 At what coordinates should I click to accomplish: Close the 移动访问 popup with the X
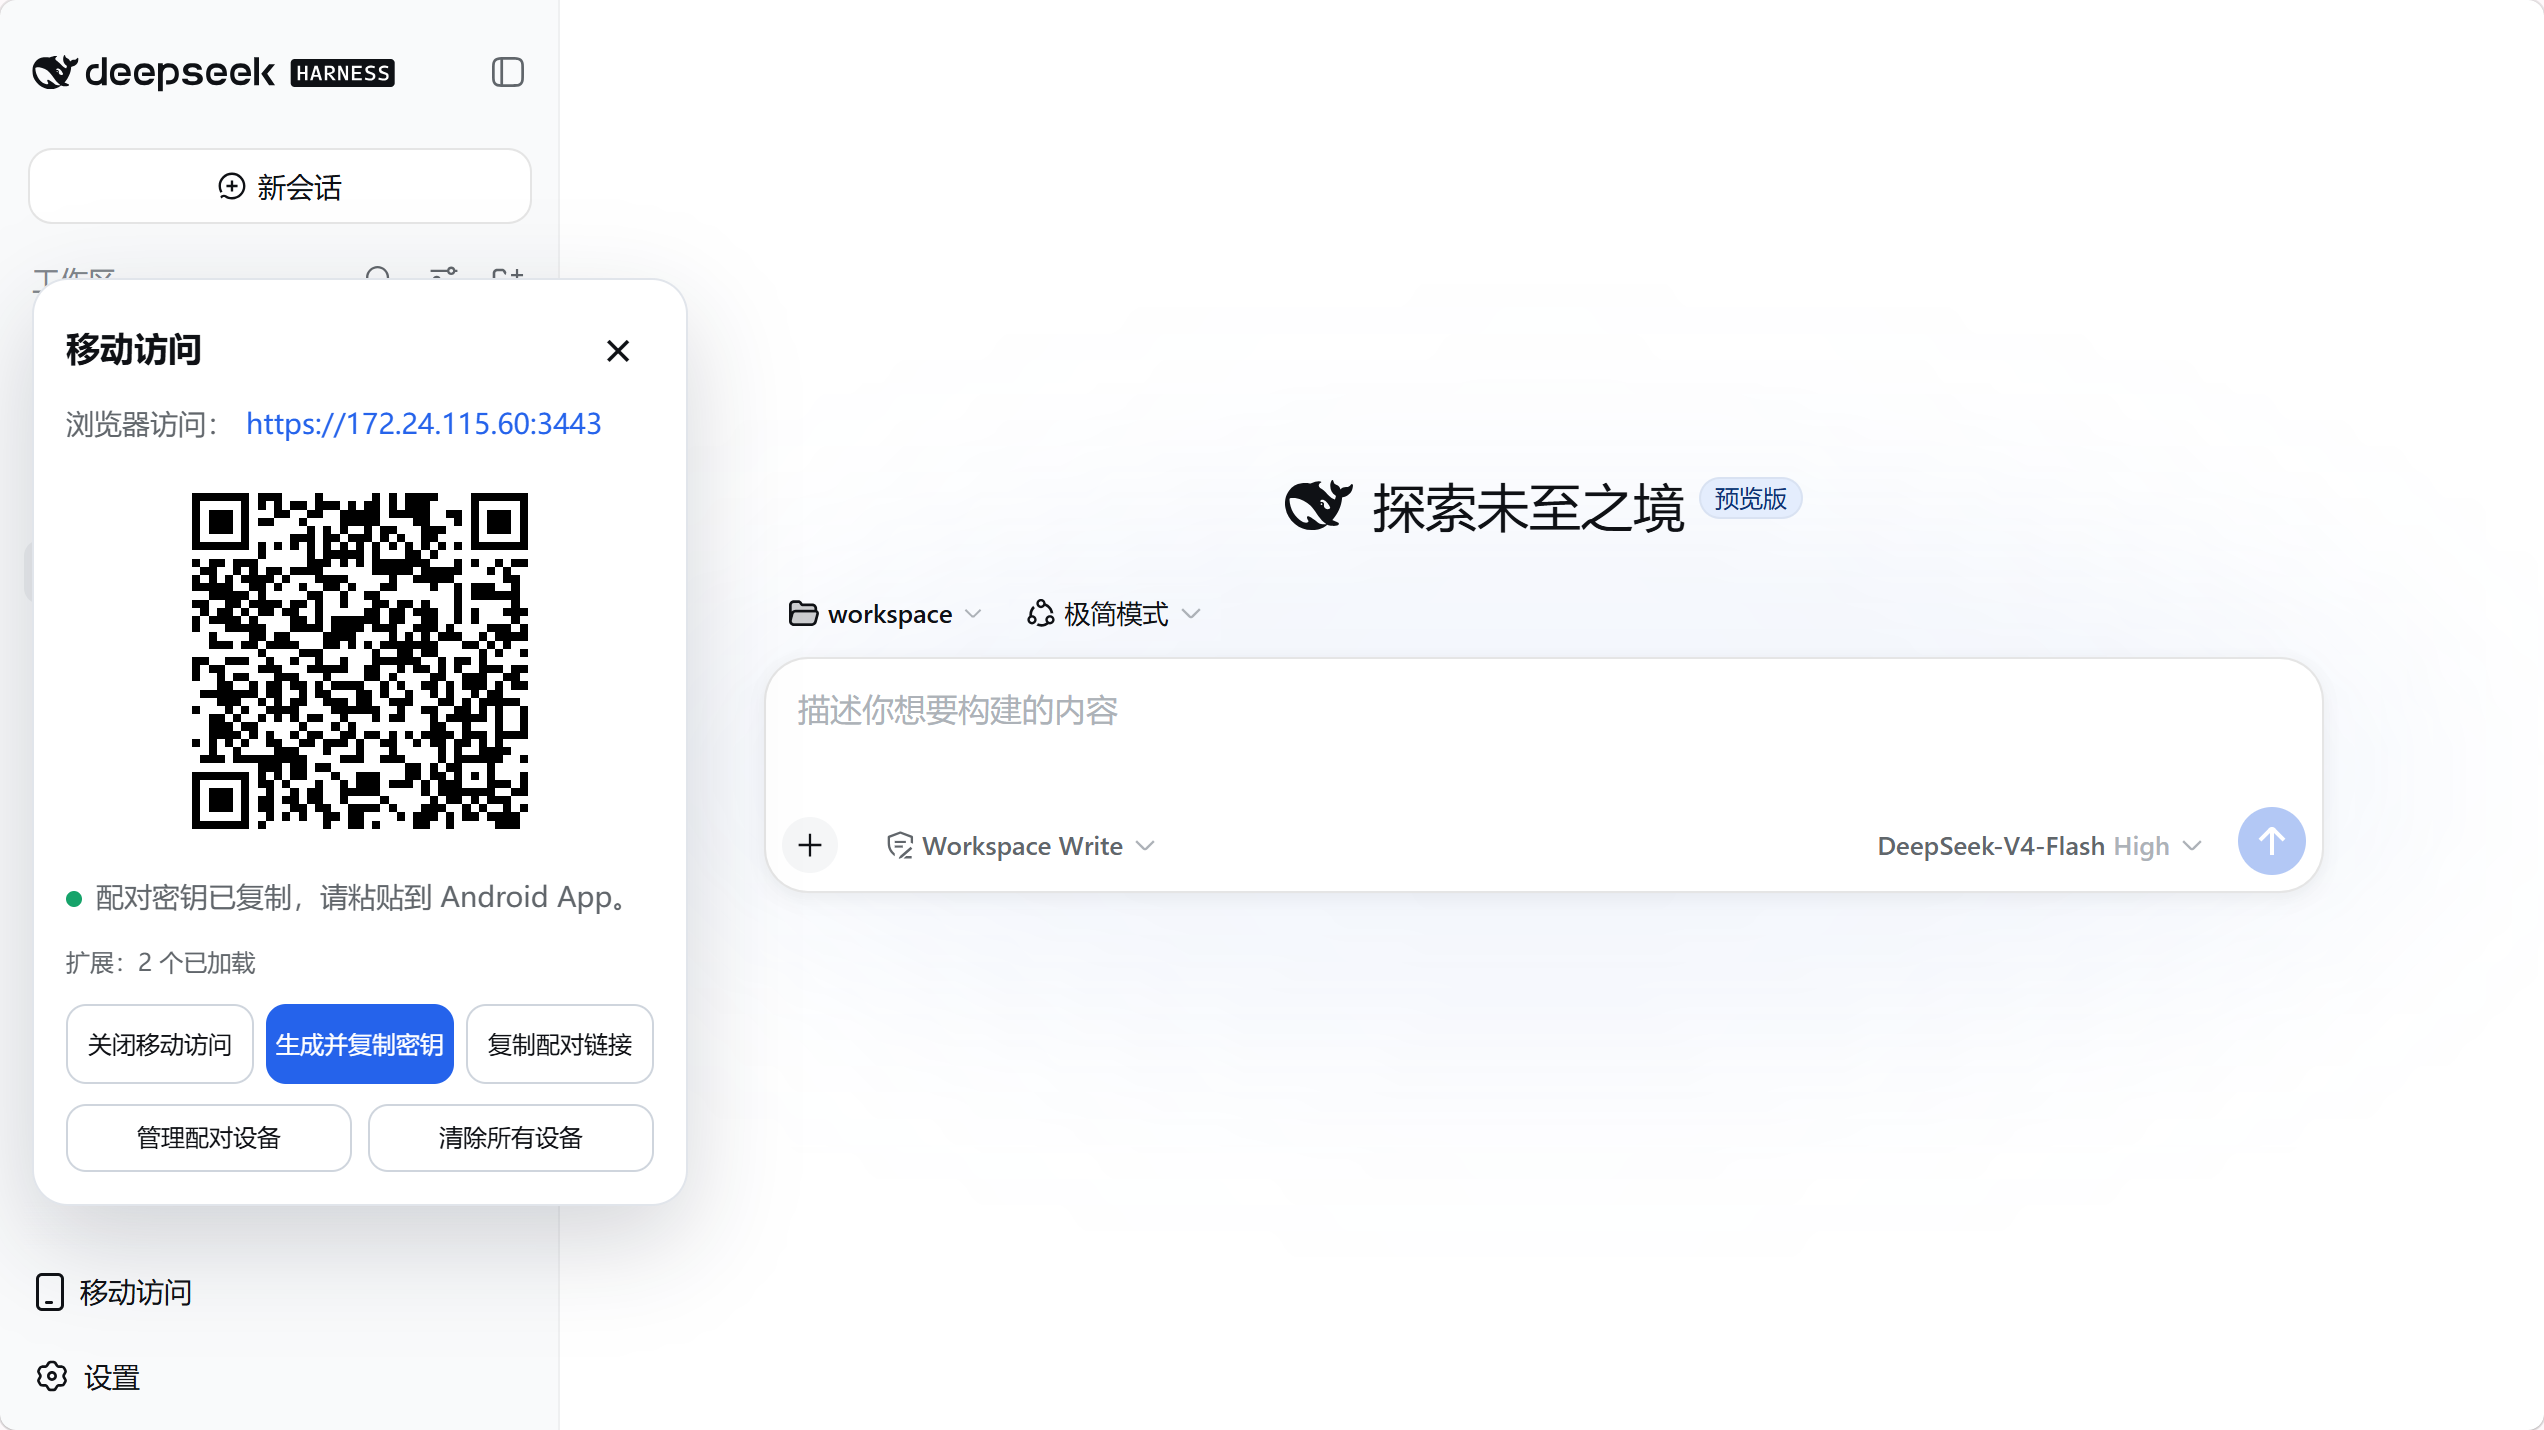(x=618, y=351)
